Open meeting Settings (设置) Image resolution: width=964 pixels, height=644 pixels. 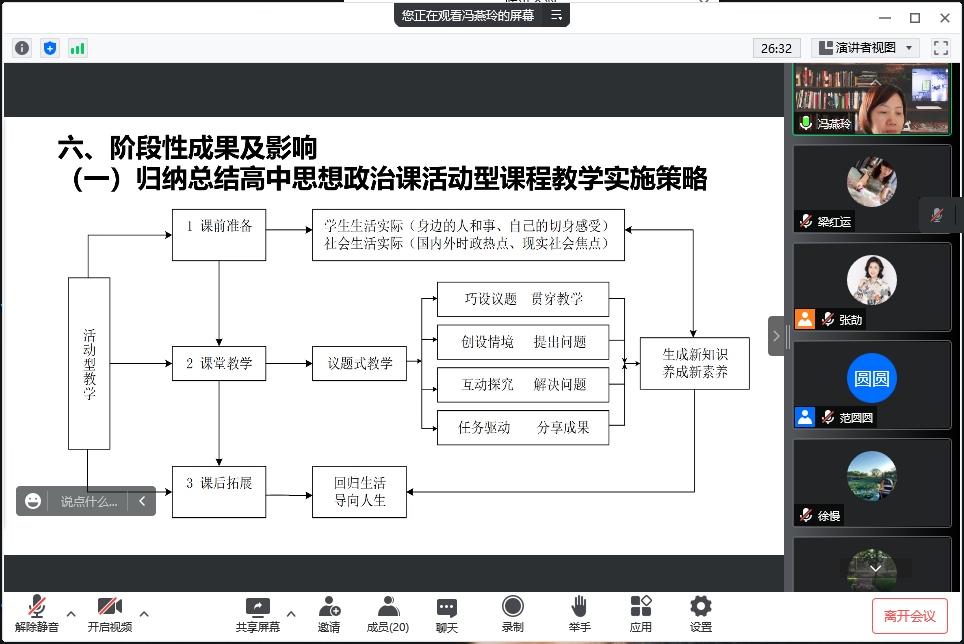point(701,614)
